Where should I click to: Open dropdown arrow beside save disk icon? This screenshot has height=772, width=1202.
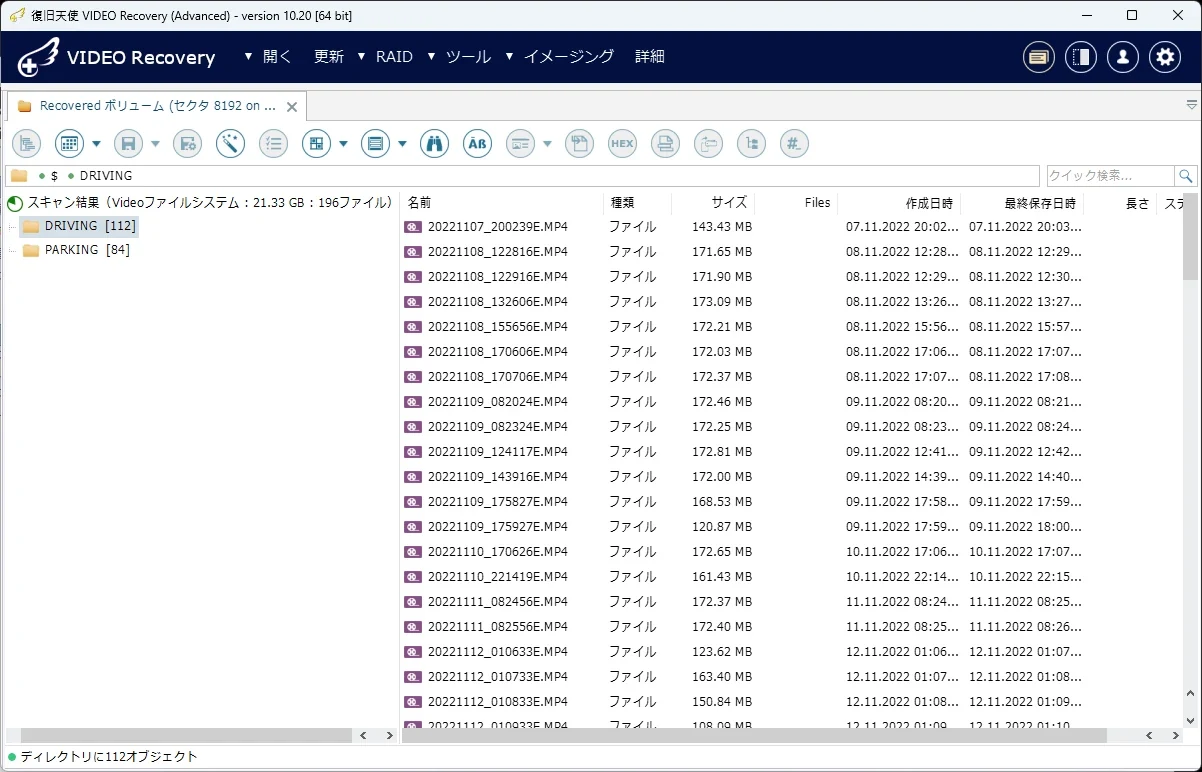155,144
